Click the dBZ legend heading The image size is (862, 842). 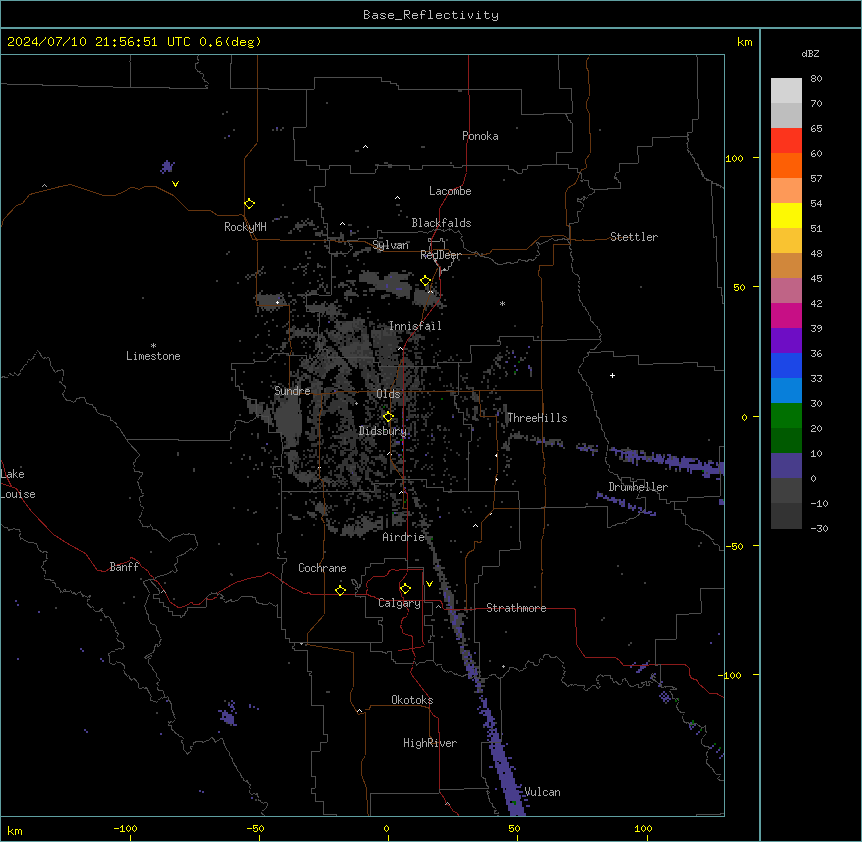click(x=810, y=53)
